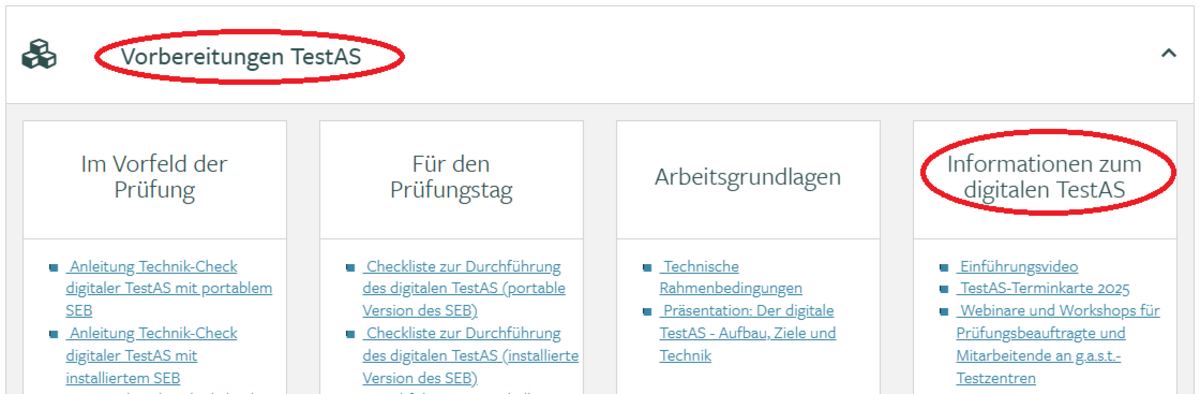This screenshot has height=394, width=1200.
Task: Open the Einführungsvideo link
Action: [x=1018, y=267]
